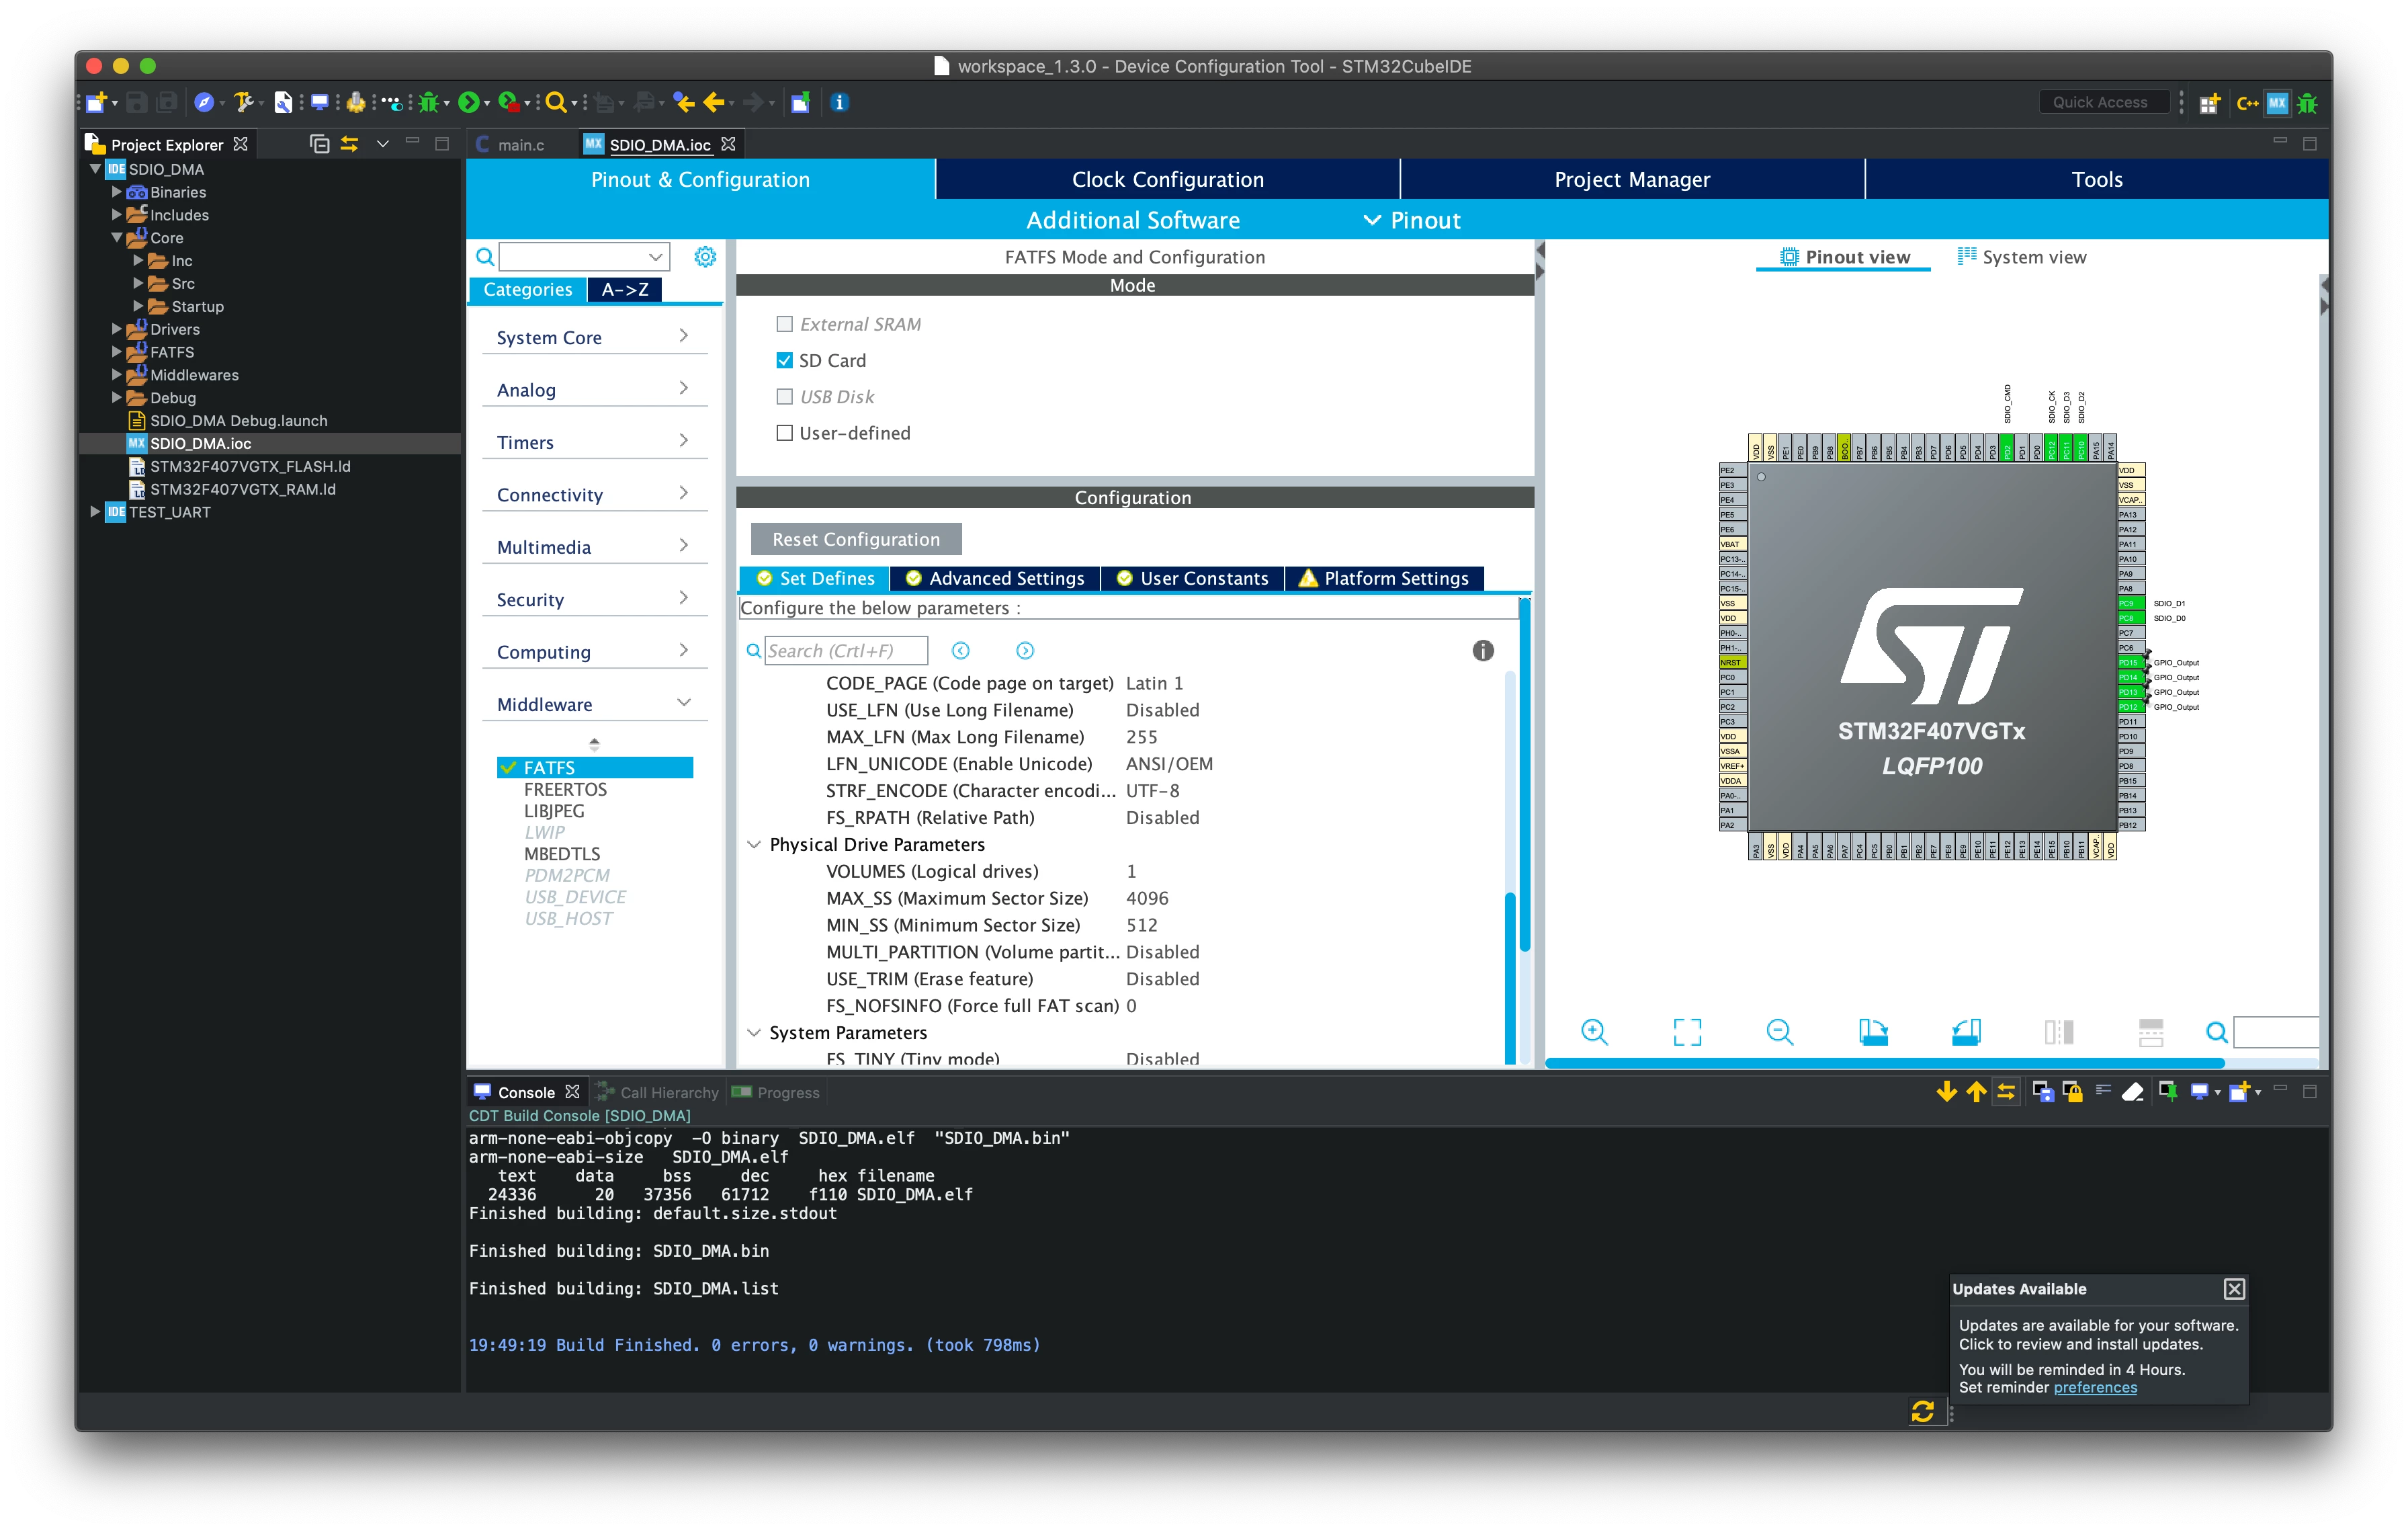This screenshot has height=1531, width=2408.
Task: Click the Debug bug icon in the toolbar
Action: [x=428, y=102]
